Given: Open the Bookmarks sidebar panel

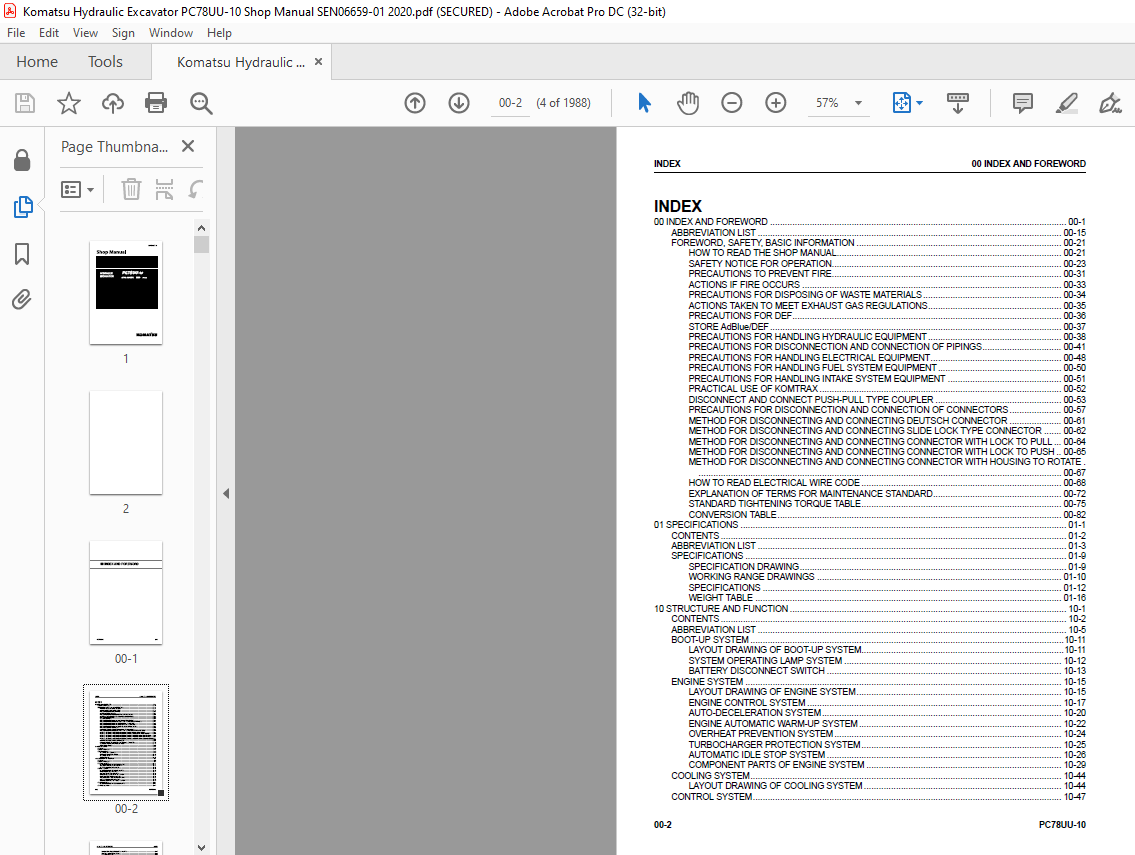Looking at the screenshot, I should coord(22,254).
